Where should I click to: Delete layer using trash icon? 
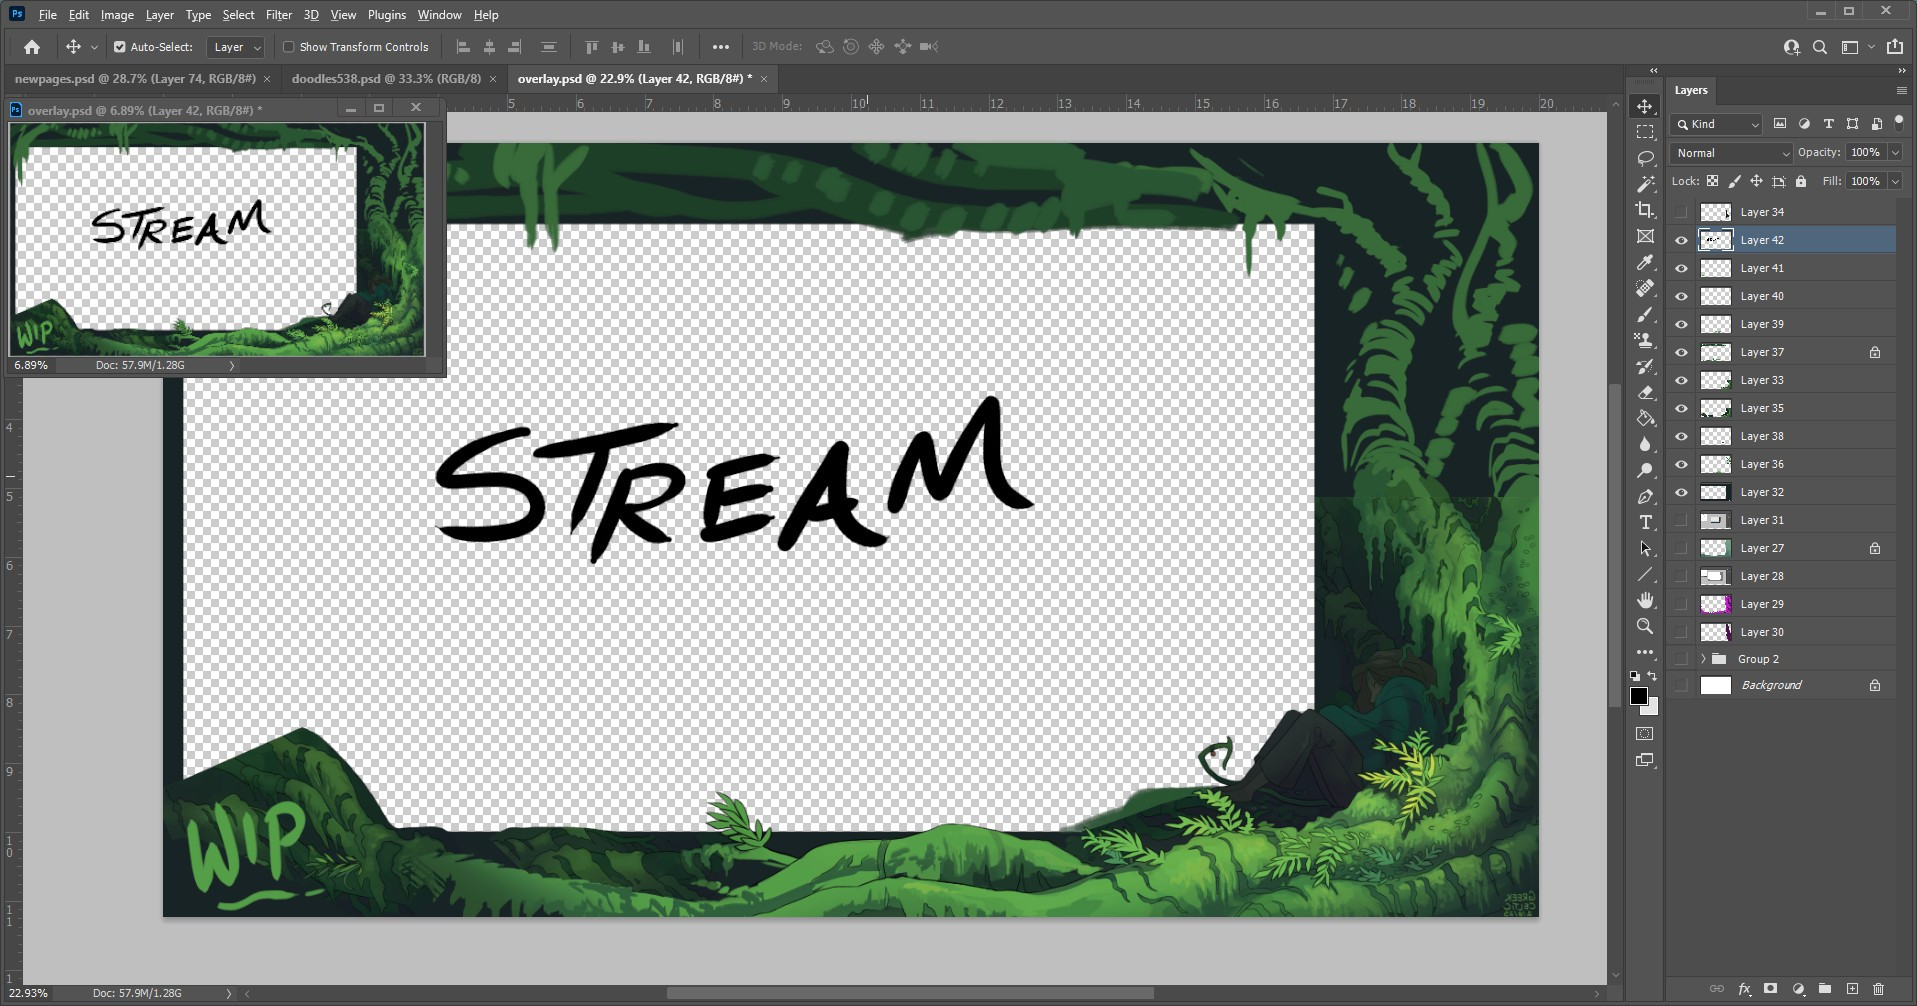click(x=1878, y=989)
